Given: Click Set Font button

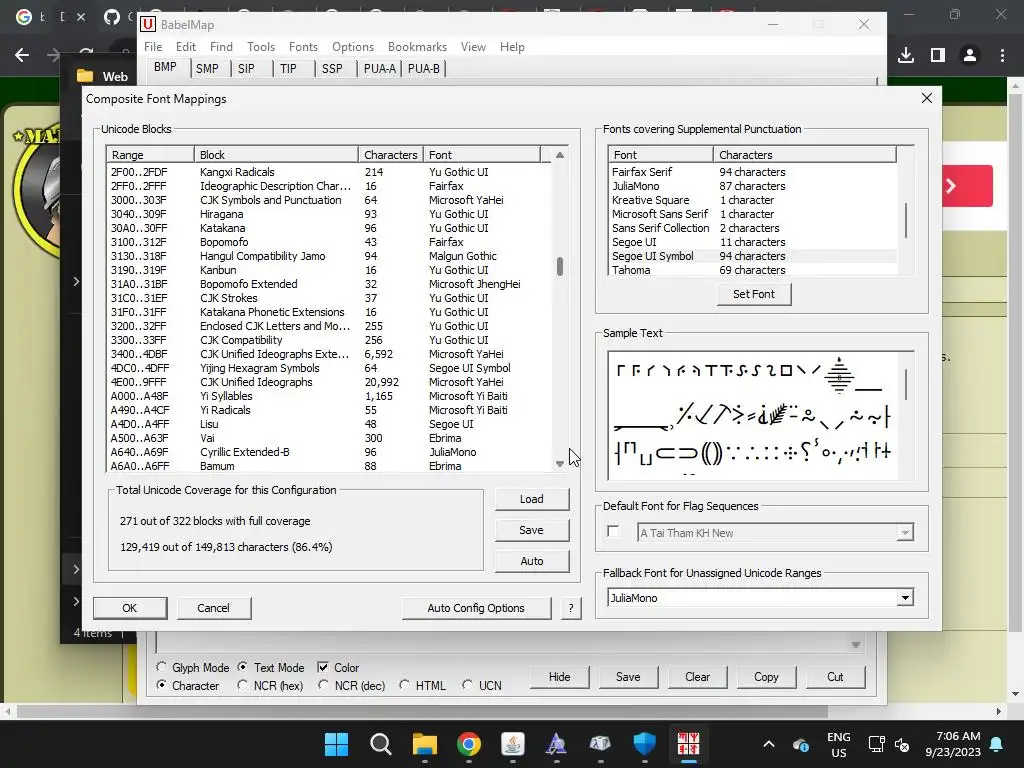Looking at the screenshot, I should point(754,294).
